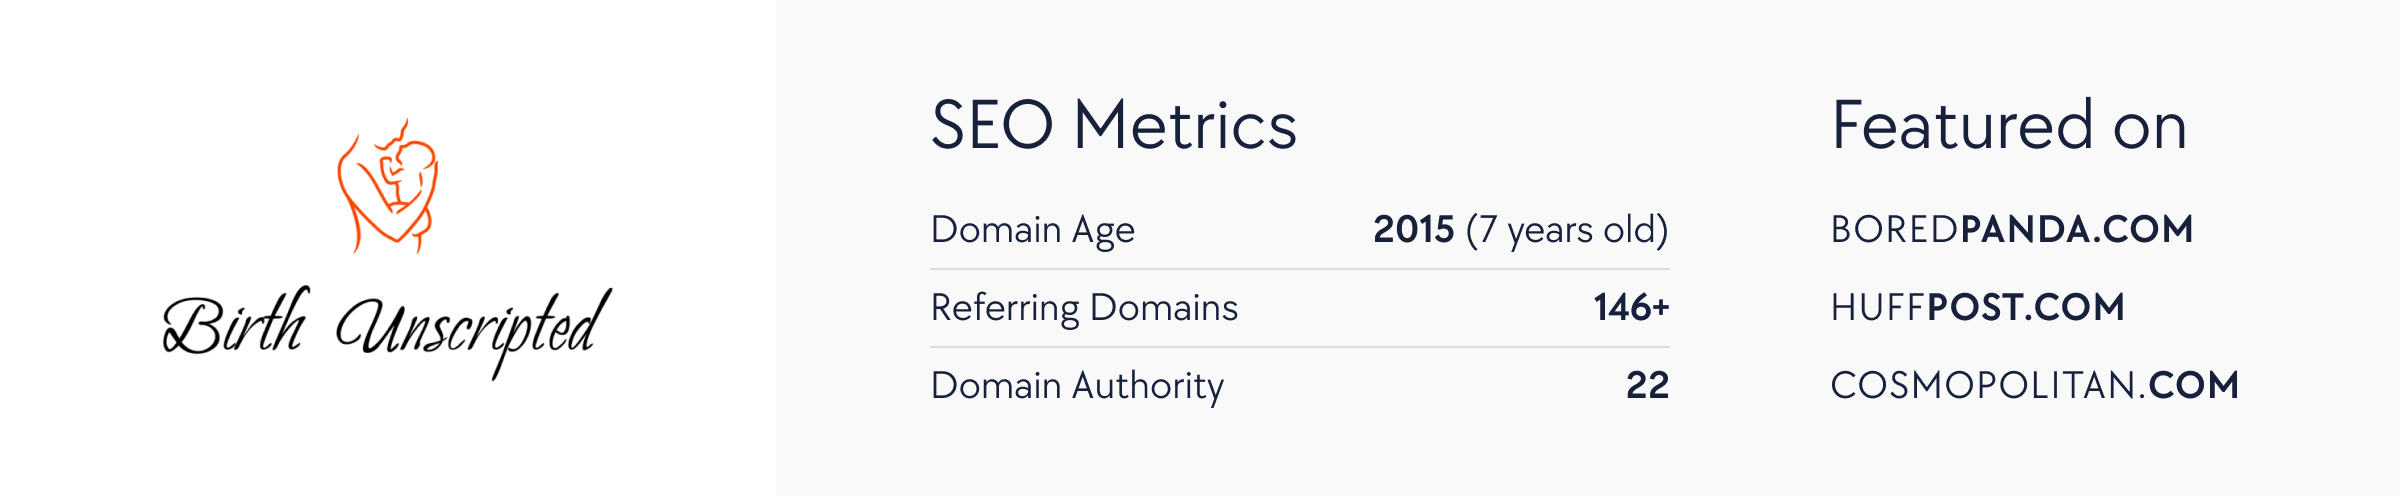Image resolution: width=2400 pixels, height=496 pixels.
Task: Select the SEO Metrics heading
Action: (x=1113, y=126)
